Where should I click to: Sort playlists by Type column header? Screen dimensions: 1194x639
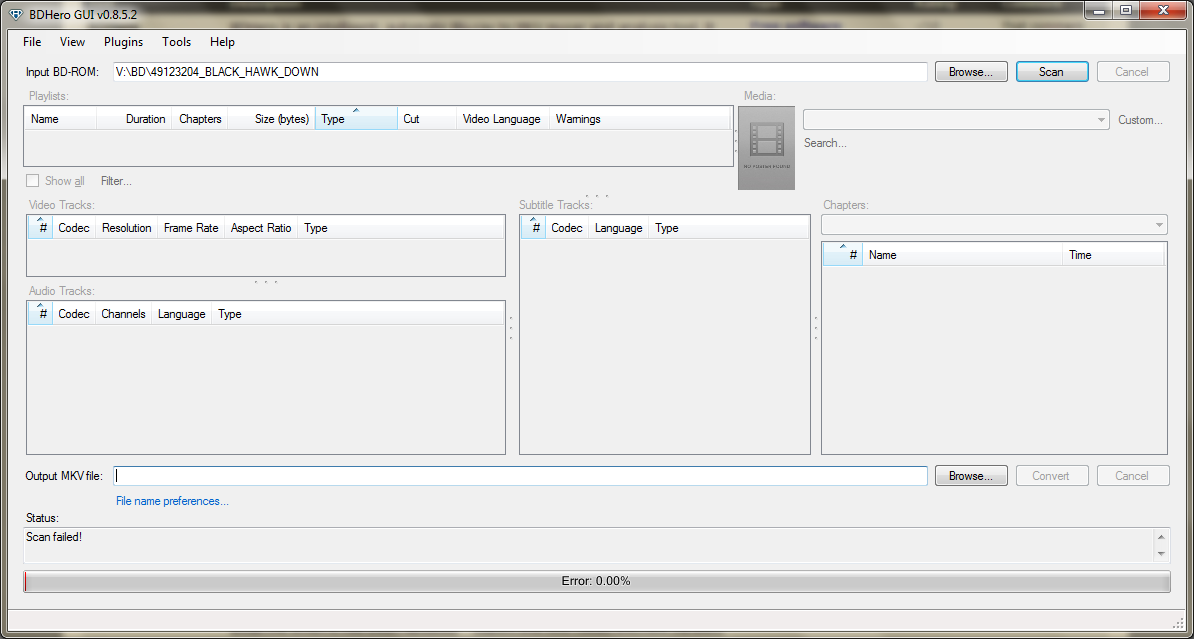click(x=355, y=119)
